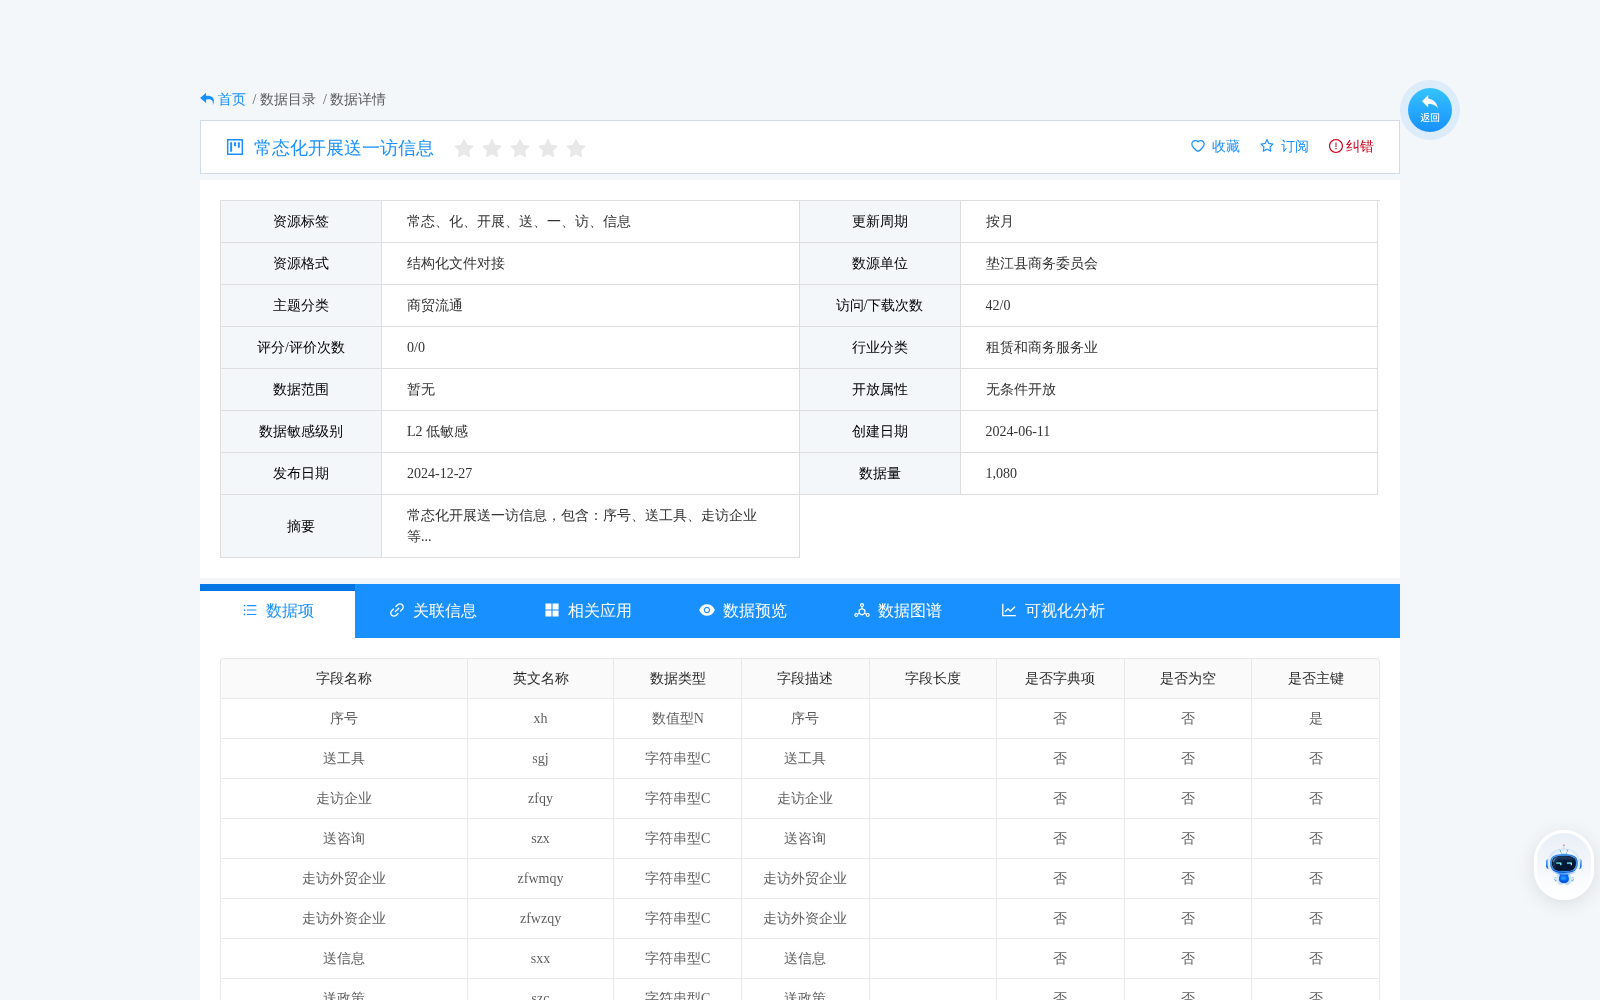The image size is (1600, 1000).
Task: Click the star icon beside 订阅
Action: coord(1267,146)
